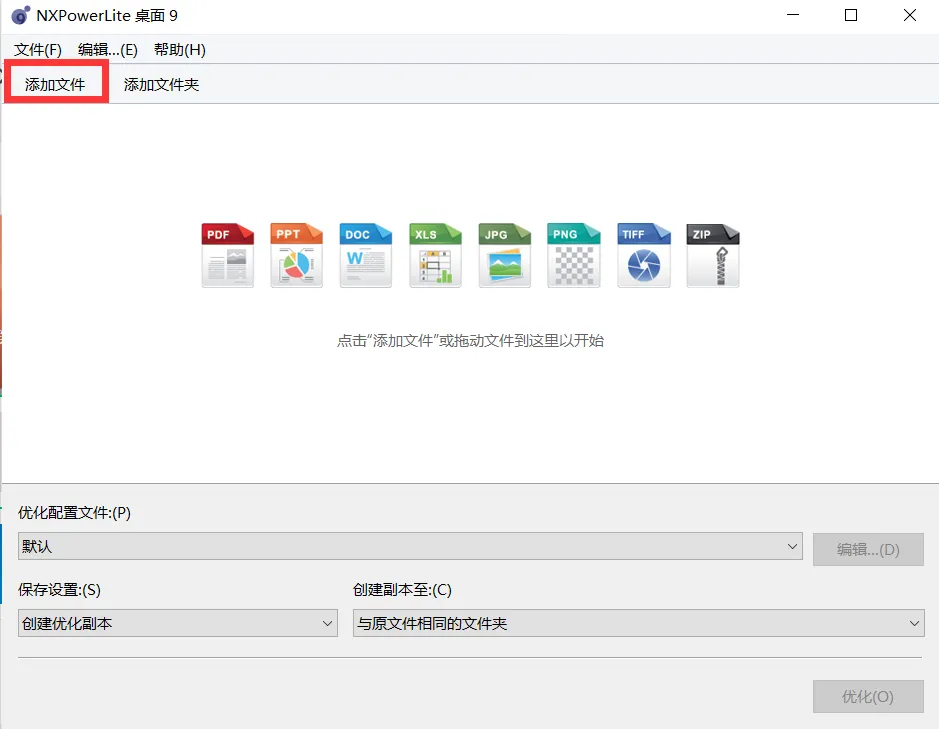Click the TIFF file type icon
The height and width of the screenshot is (729, 939).
tap(644, 255)
